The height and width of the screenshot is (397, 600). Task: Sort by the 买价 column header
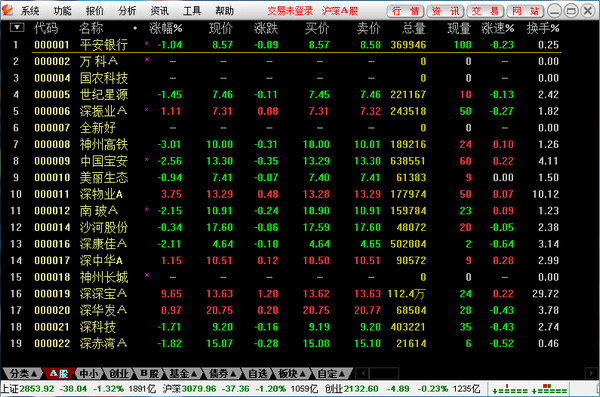[x=317, y=28]
